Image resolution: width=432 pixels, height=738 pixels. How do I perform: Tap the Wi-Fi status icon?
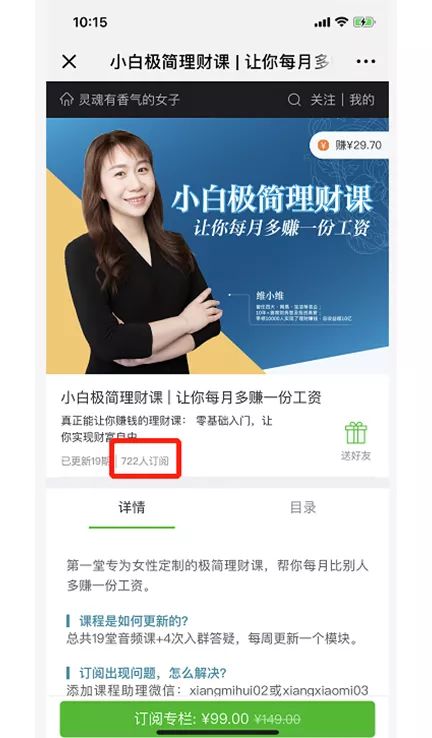(x=342, y=22)
